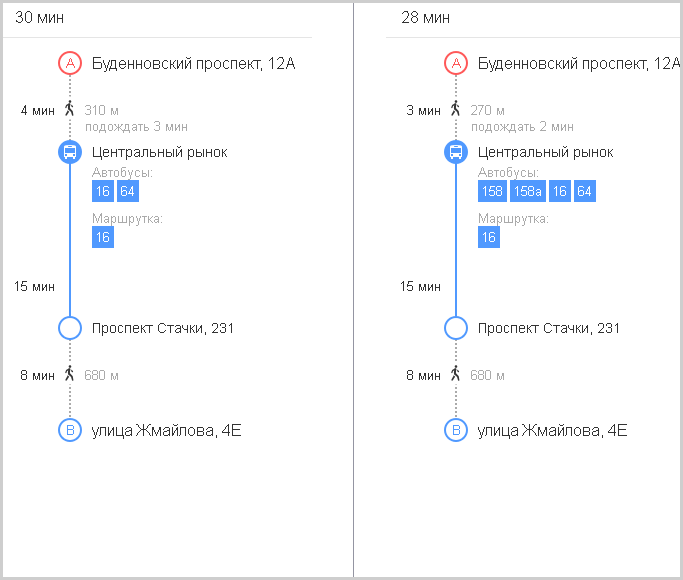Click the blue bus stop icon in the 28 мин route
Screen dimensions: 683x580
[x=456, y=152]
